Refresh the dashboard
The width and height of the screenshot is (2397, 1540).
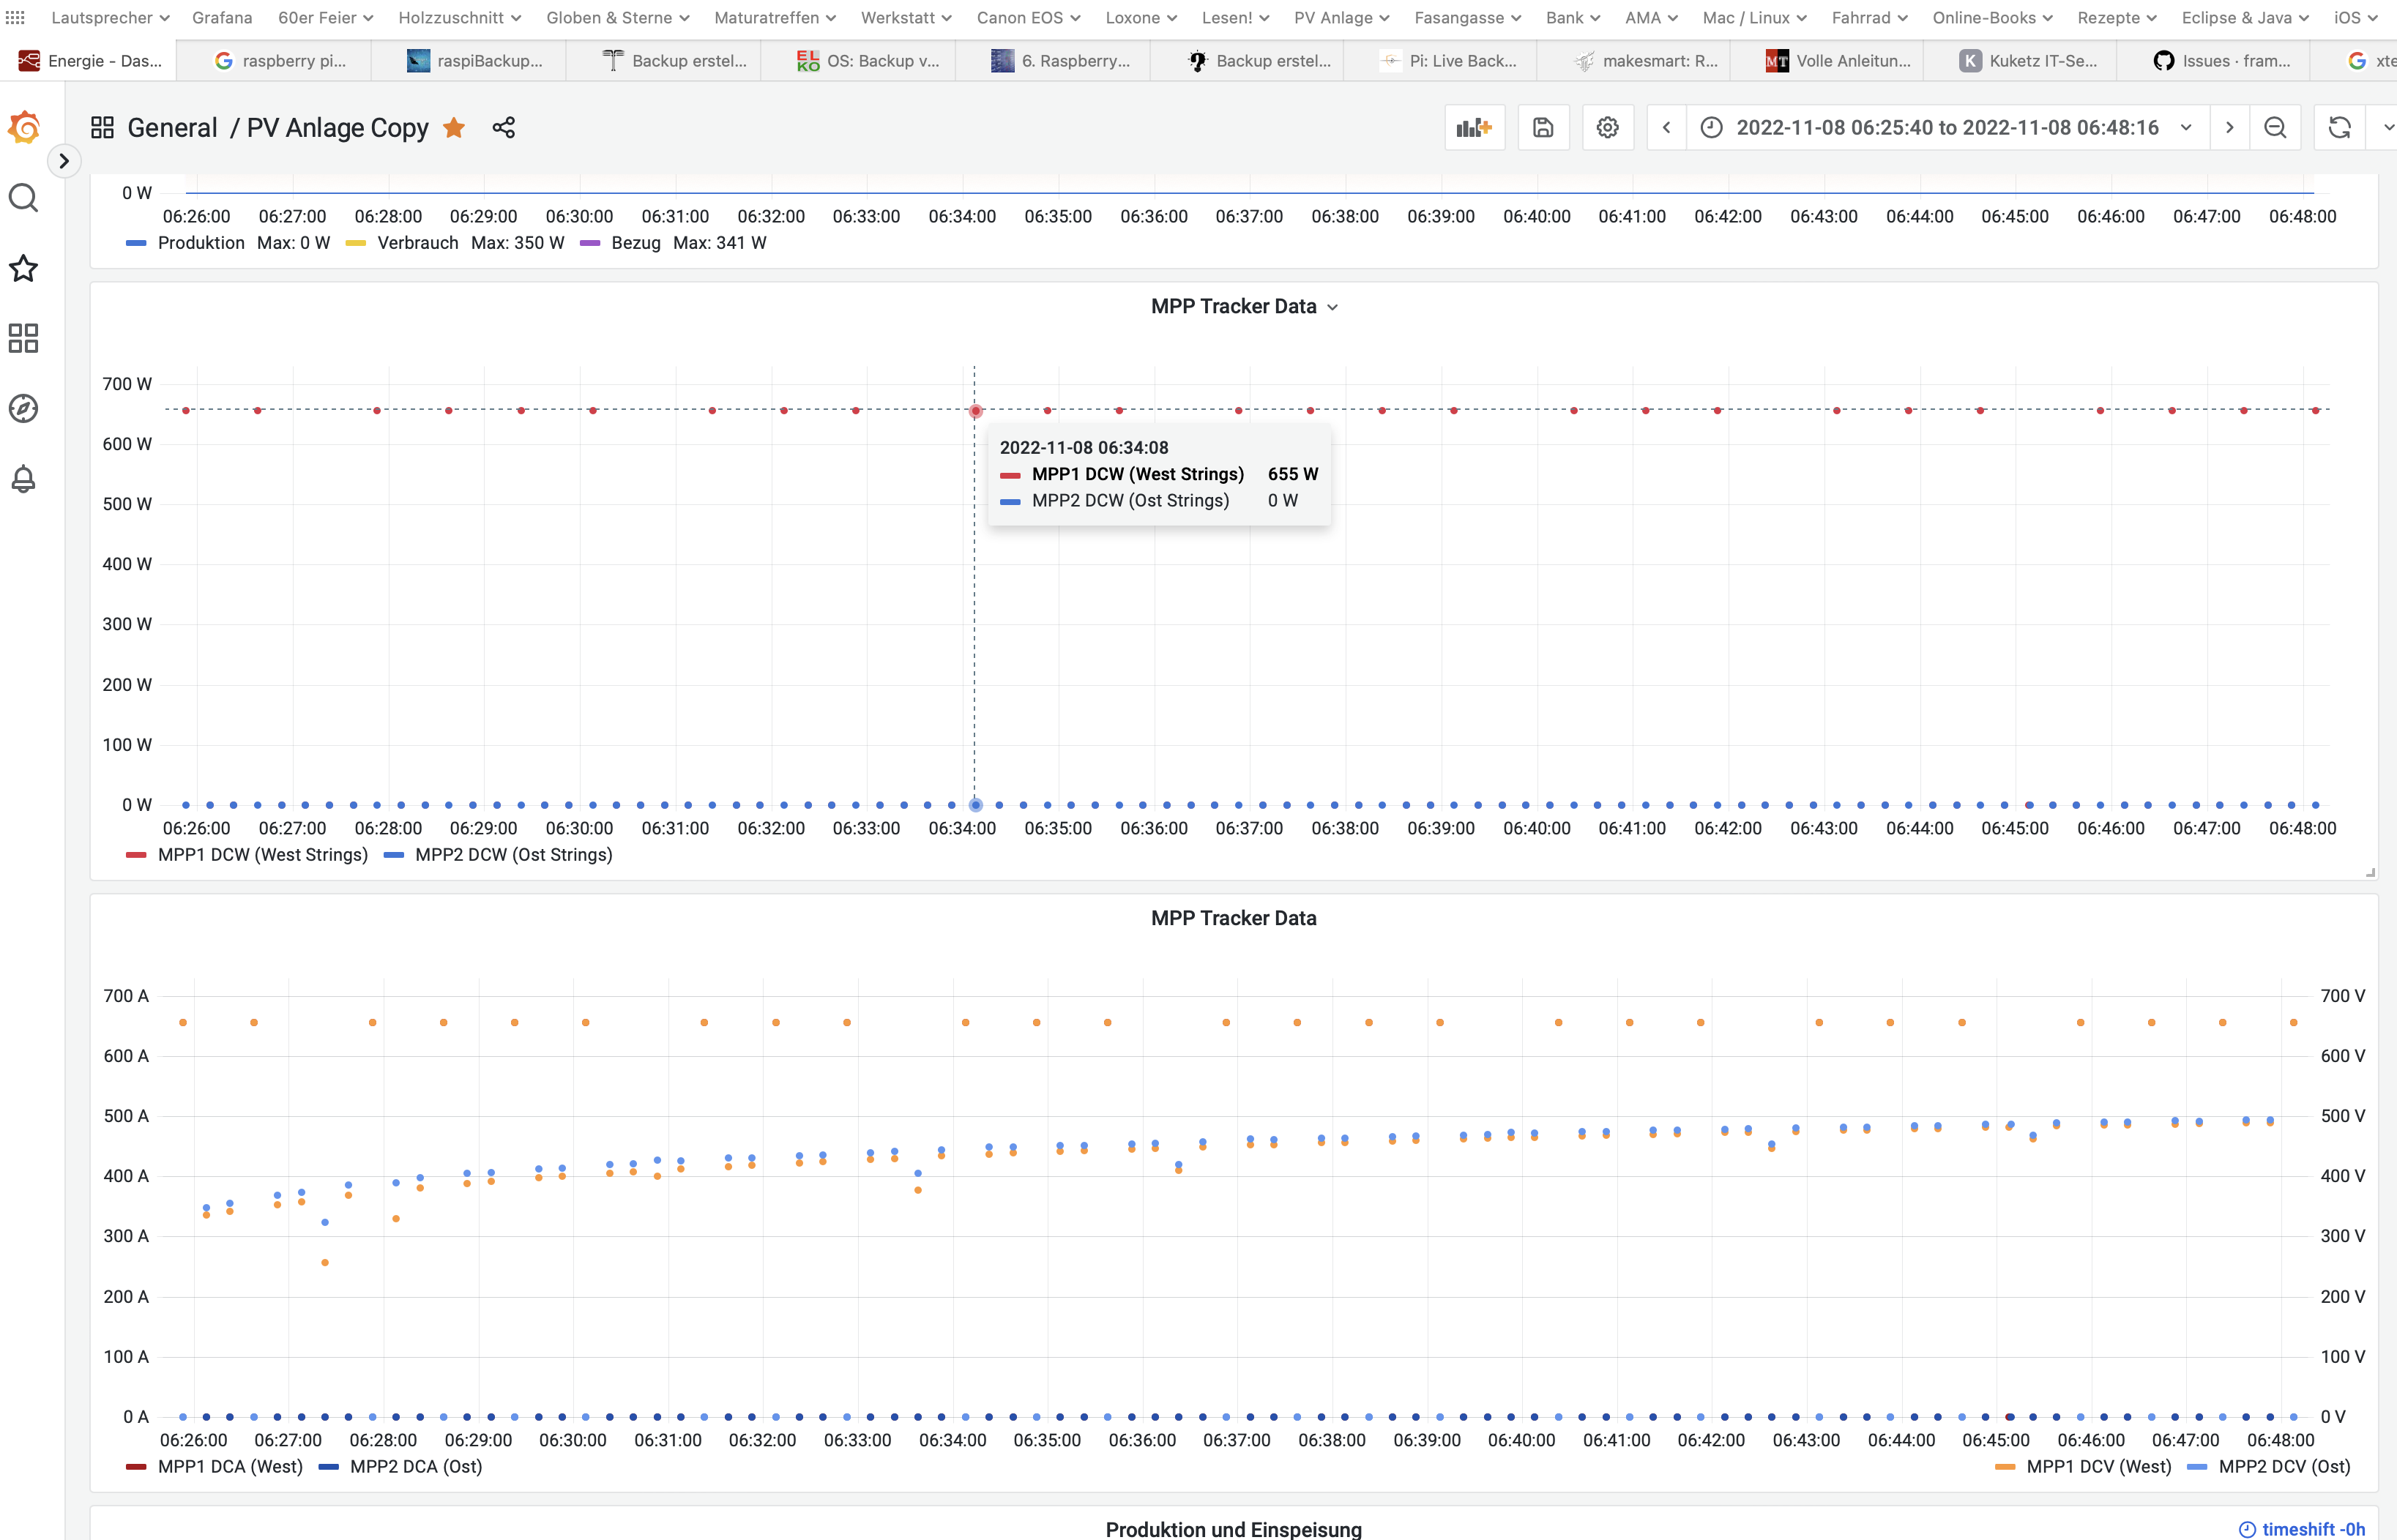[2339, 128]
